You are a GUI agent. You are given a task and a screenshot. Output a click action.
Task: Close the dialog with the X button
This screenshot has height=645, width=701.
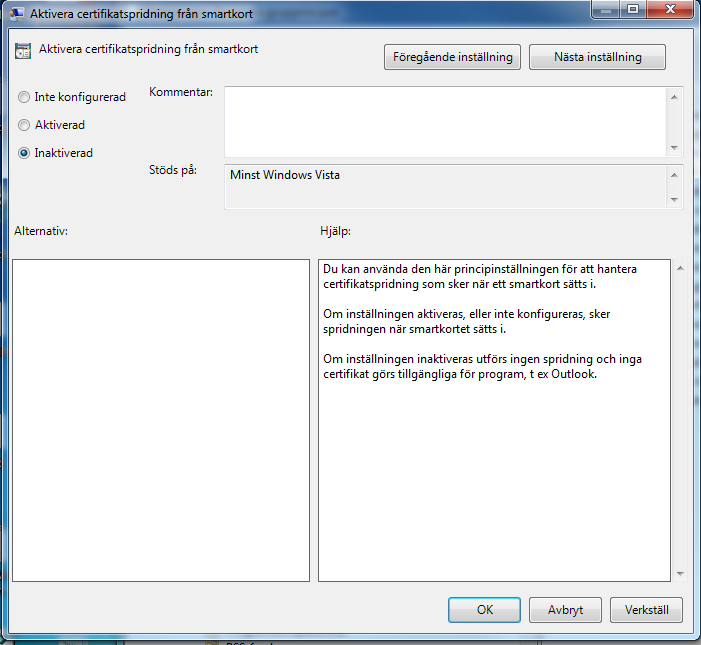click(670, 9)
